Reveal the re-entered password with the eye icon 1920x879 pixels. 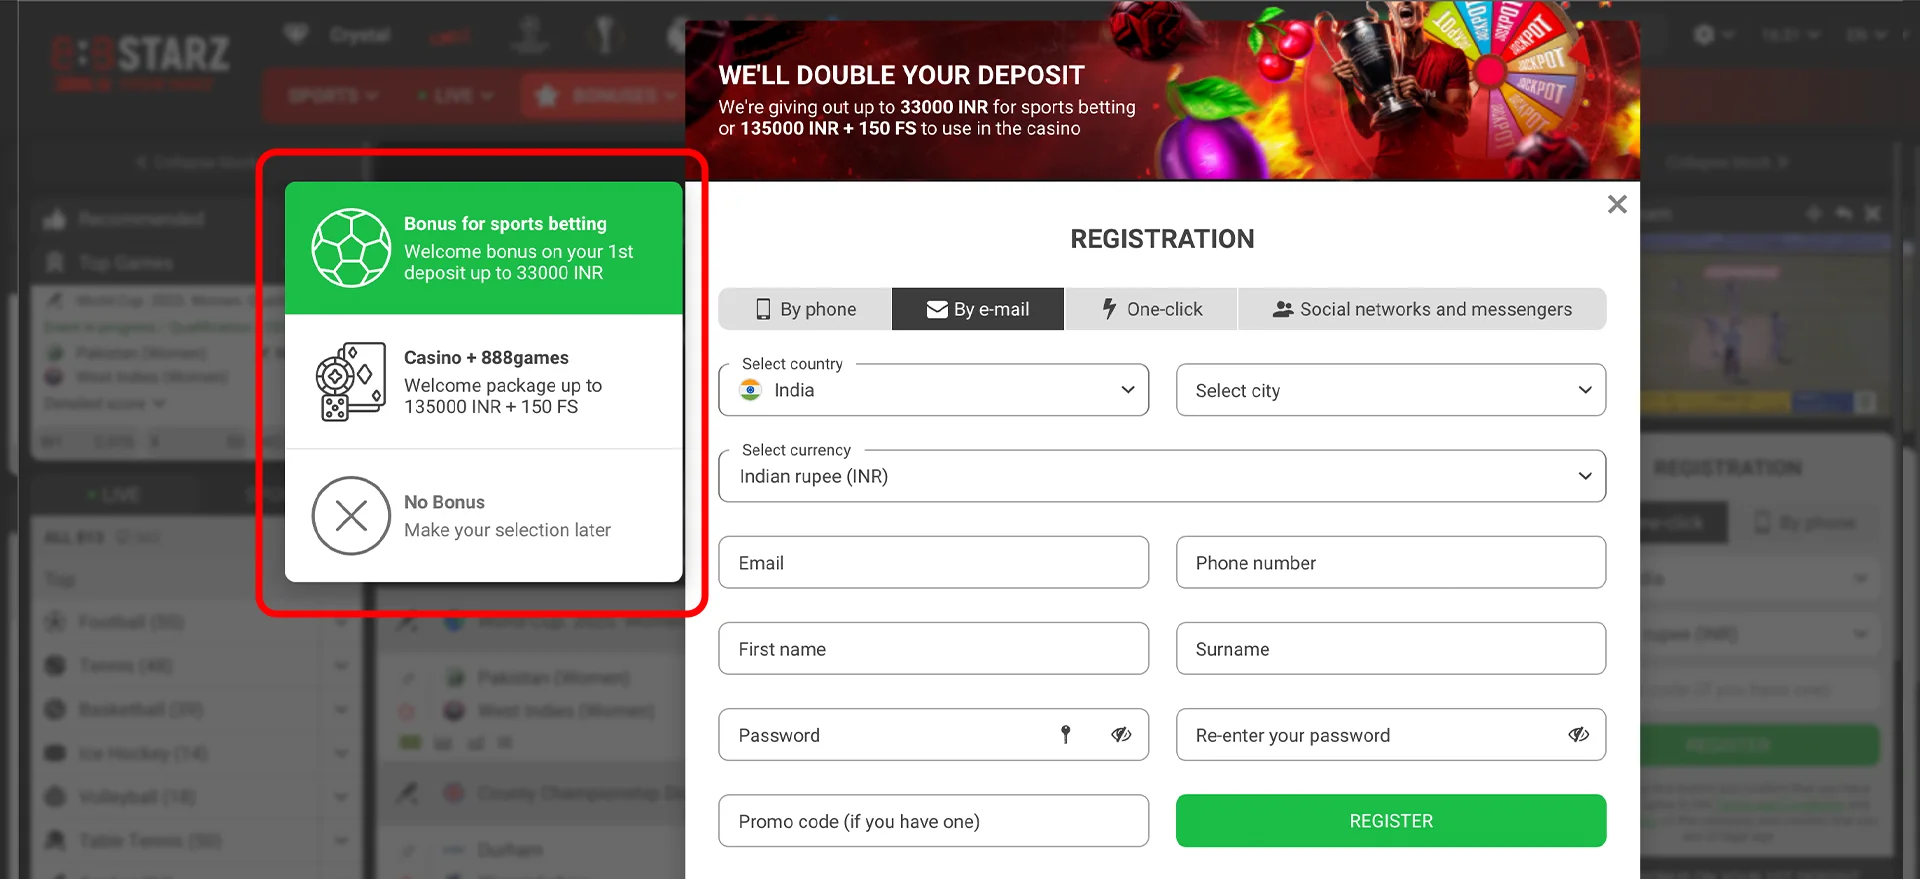pyautogui.click(x=1578, y=734)
